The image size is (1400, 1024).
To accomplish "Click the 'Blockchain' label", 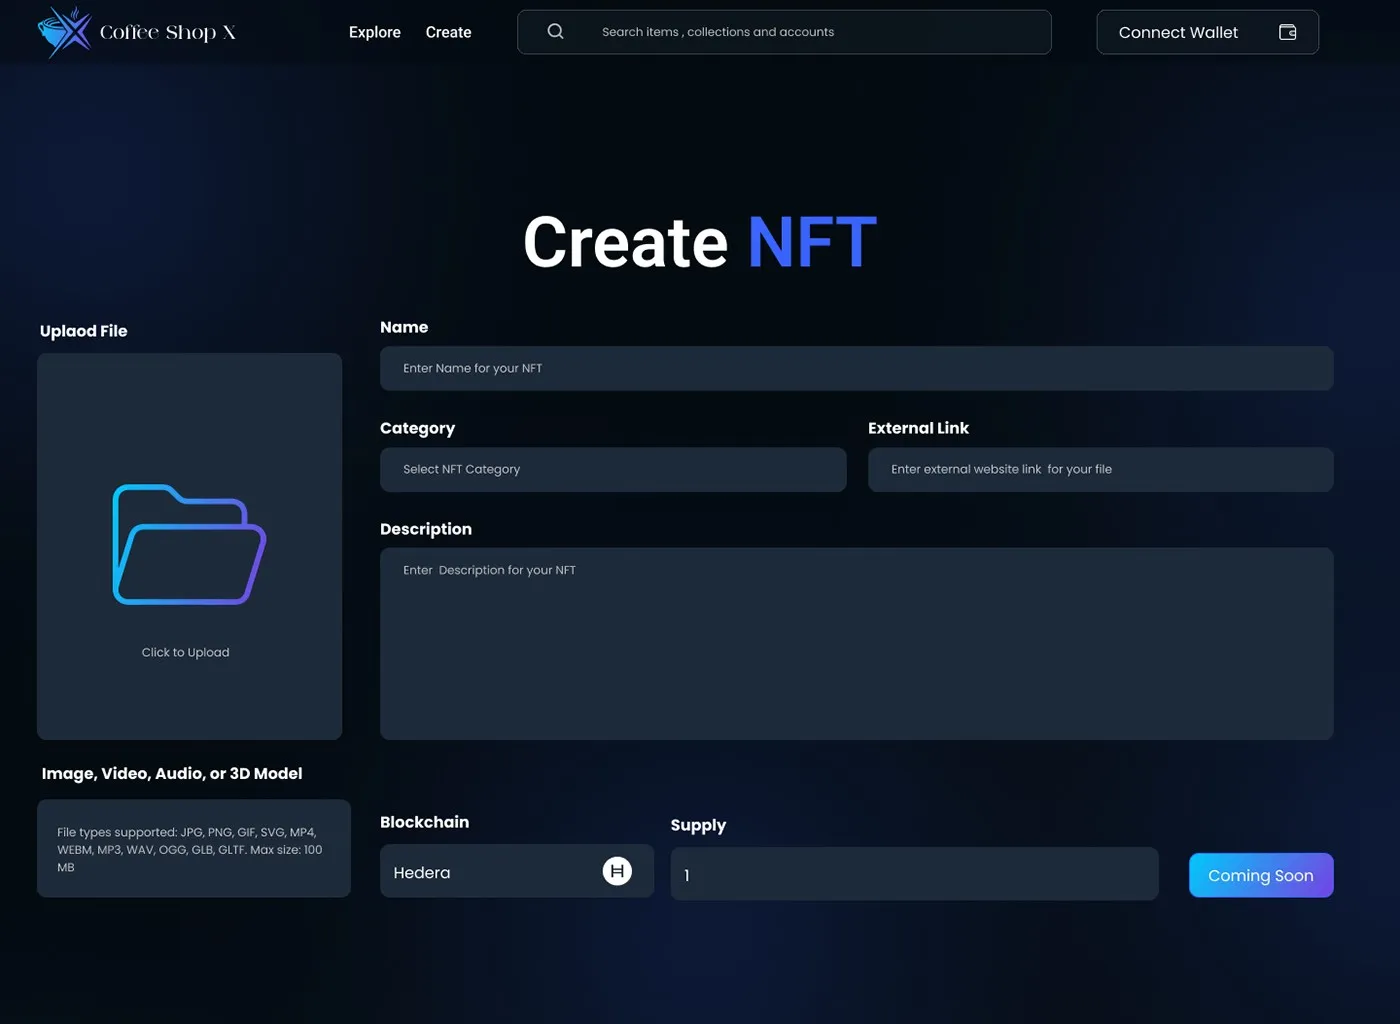I will tap(424, 822).
